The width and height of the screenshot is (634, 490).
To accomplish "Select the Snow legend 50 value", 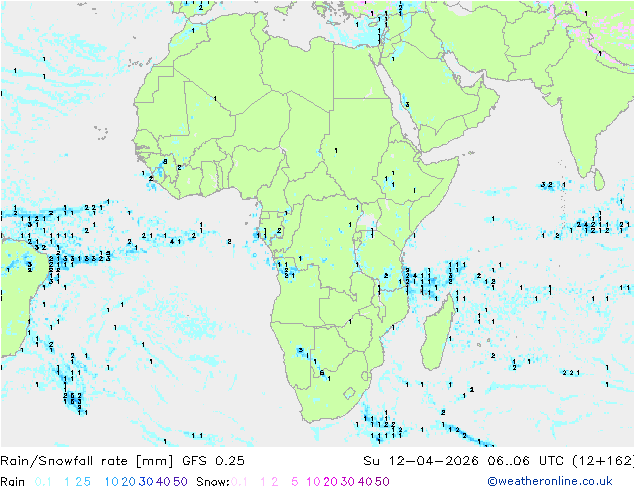I will point(382,482).
